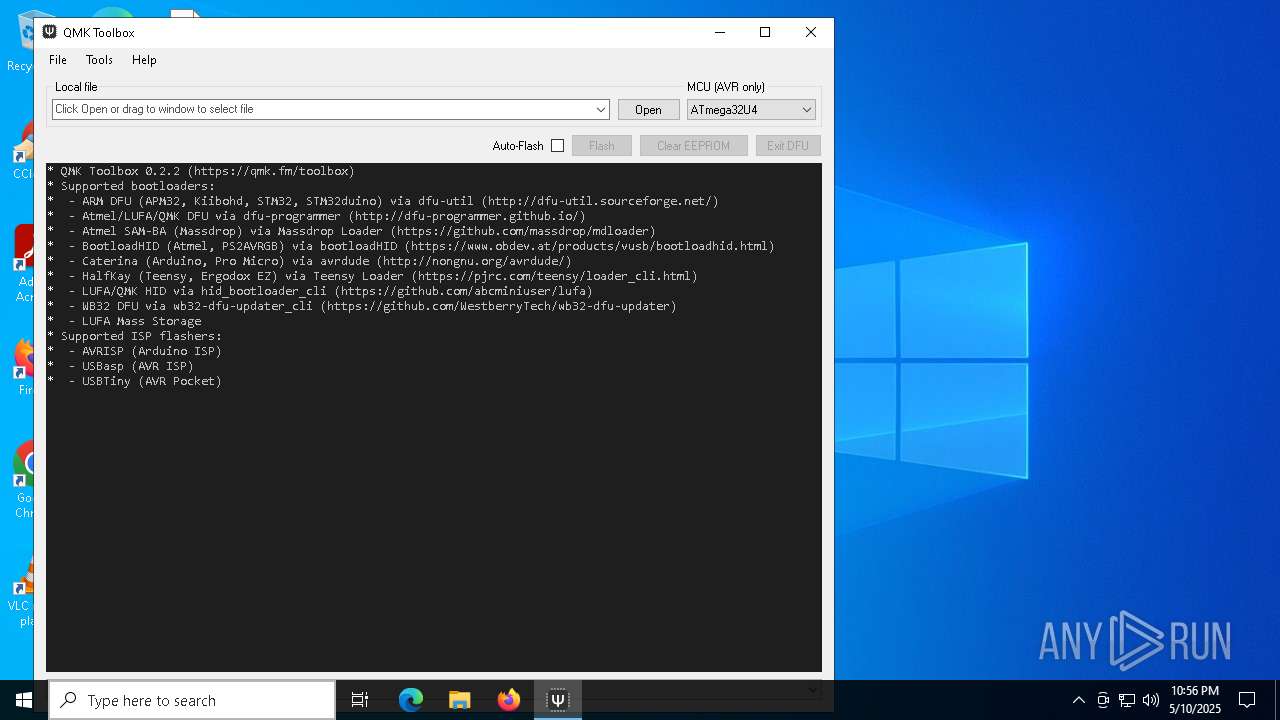Click the "Atmel SAM-BA (Massdrop)" log line
Image resolution: width=1280 pixels, height=720 pixels.
[x=351, y=231]
